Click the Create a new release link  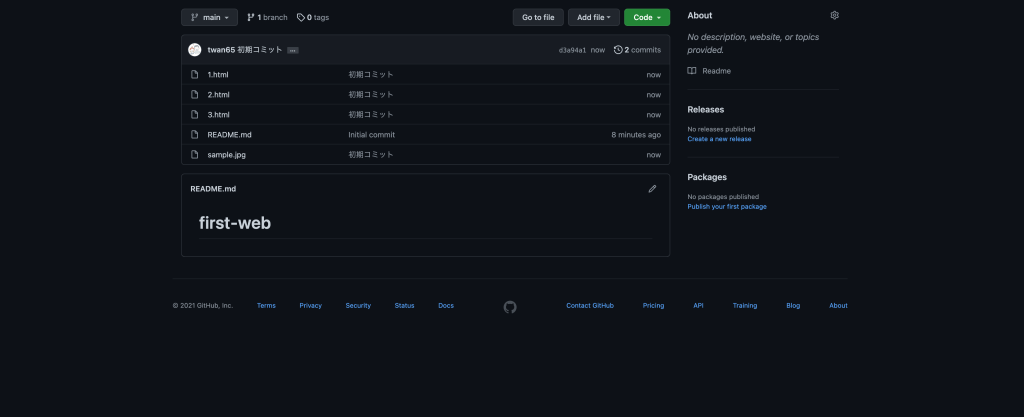(719, 139)
